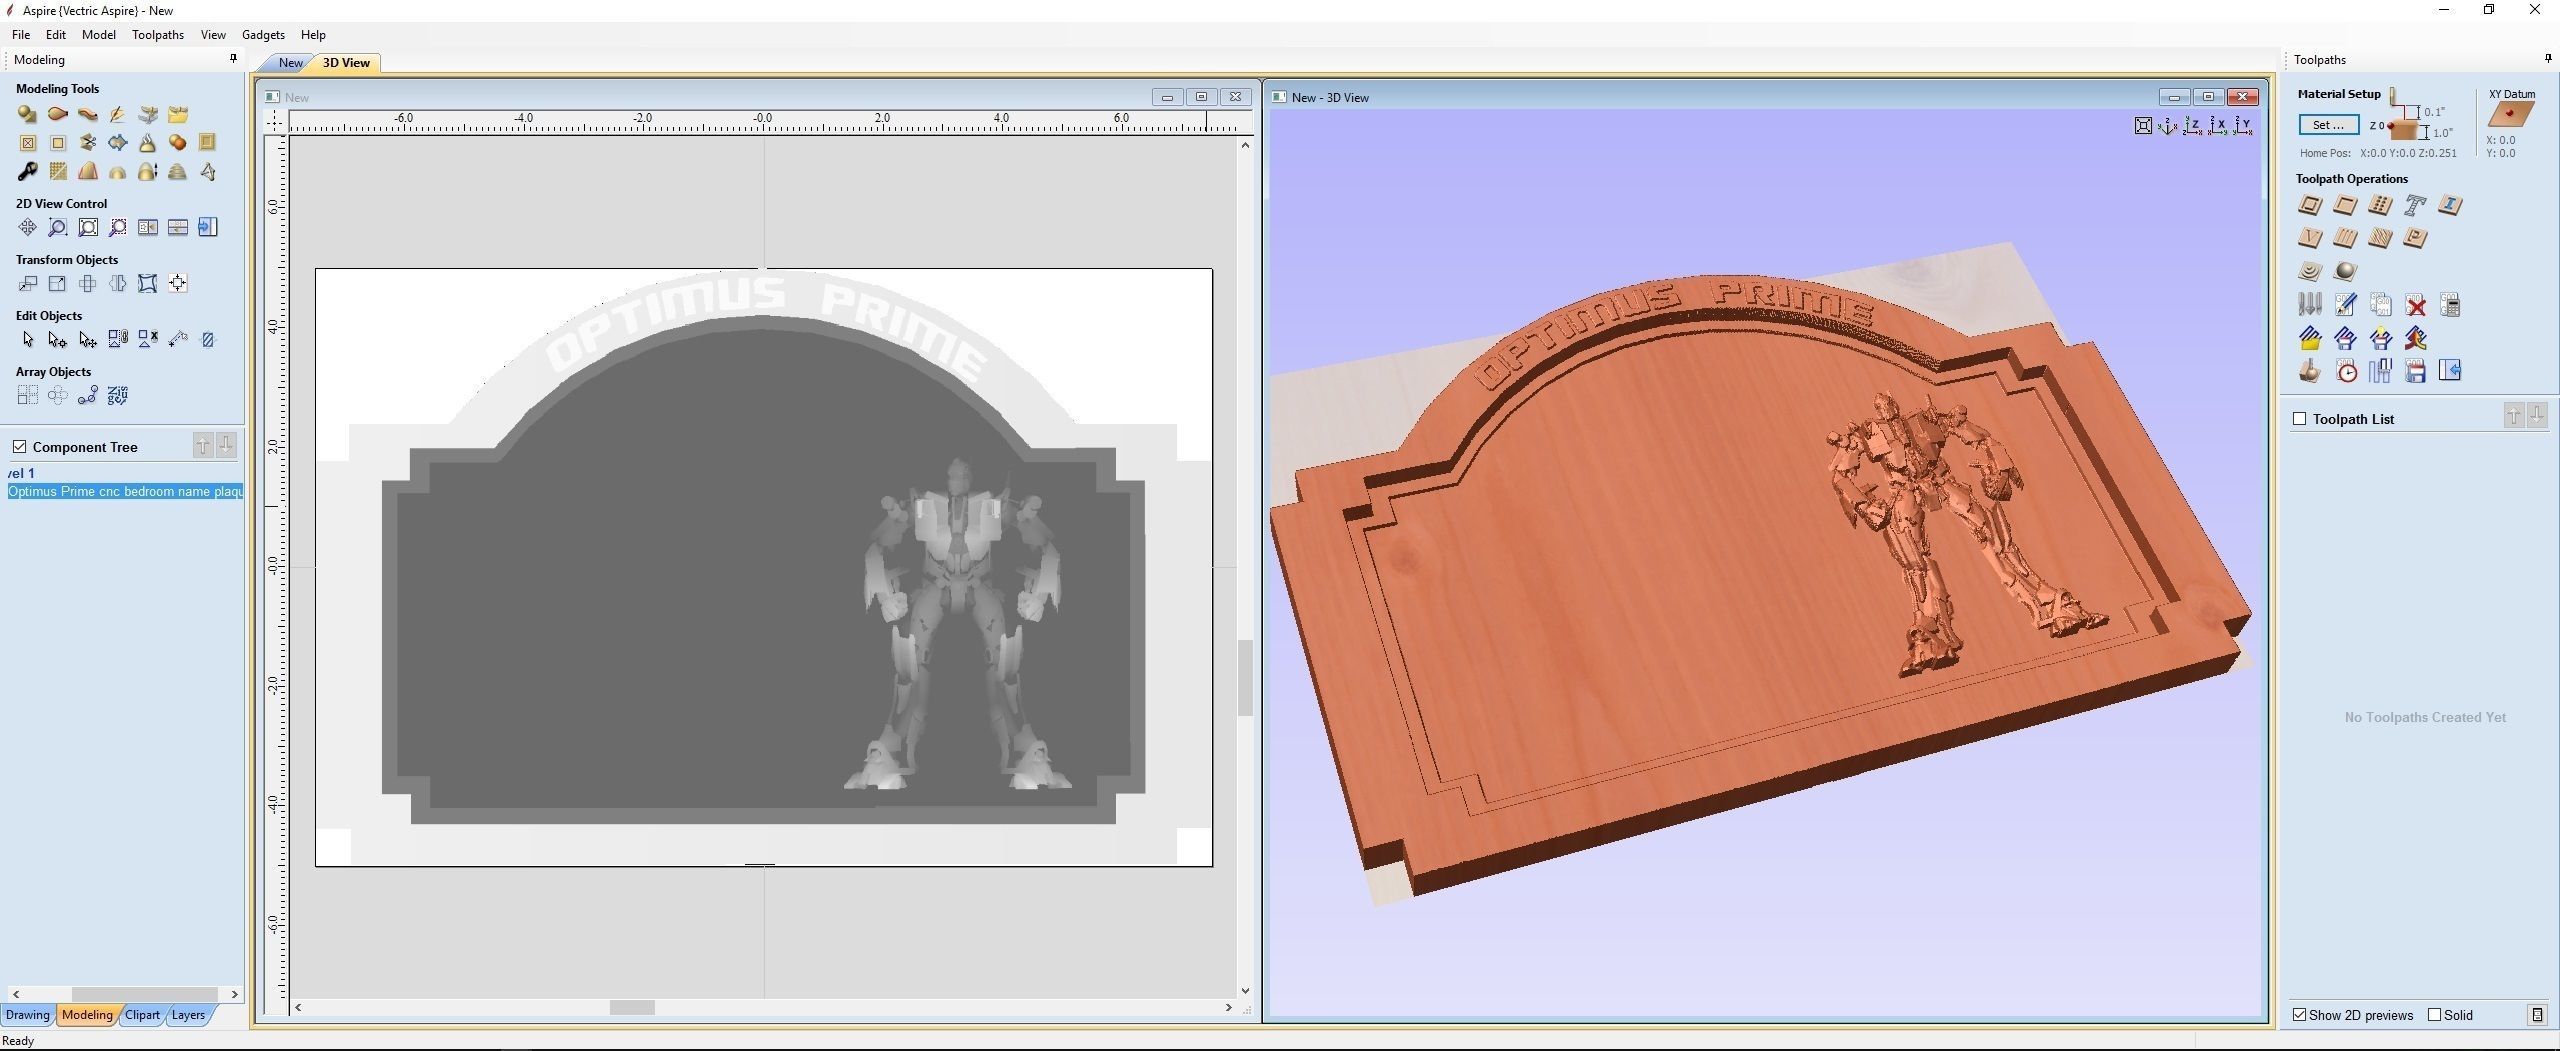The height and width of the screenshot is (1051, 2560).
Task: Select Level 1 in Component Tree
Action: [21, 473]
